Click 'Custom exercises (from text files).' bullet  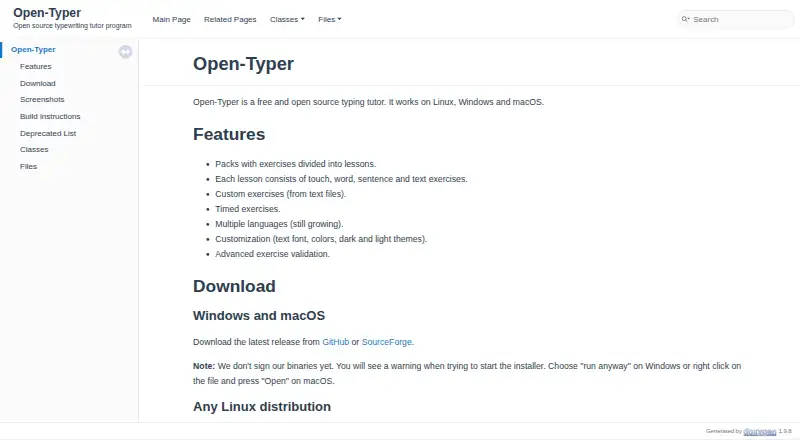pos(281,194)
